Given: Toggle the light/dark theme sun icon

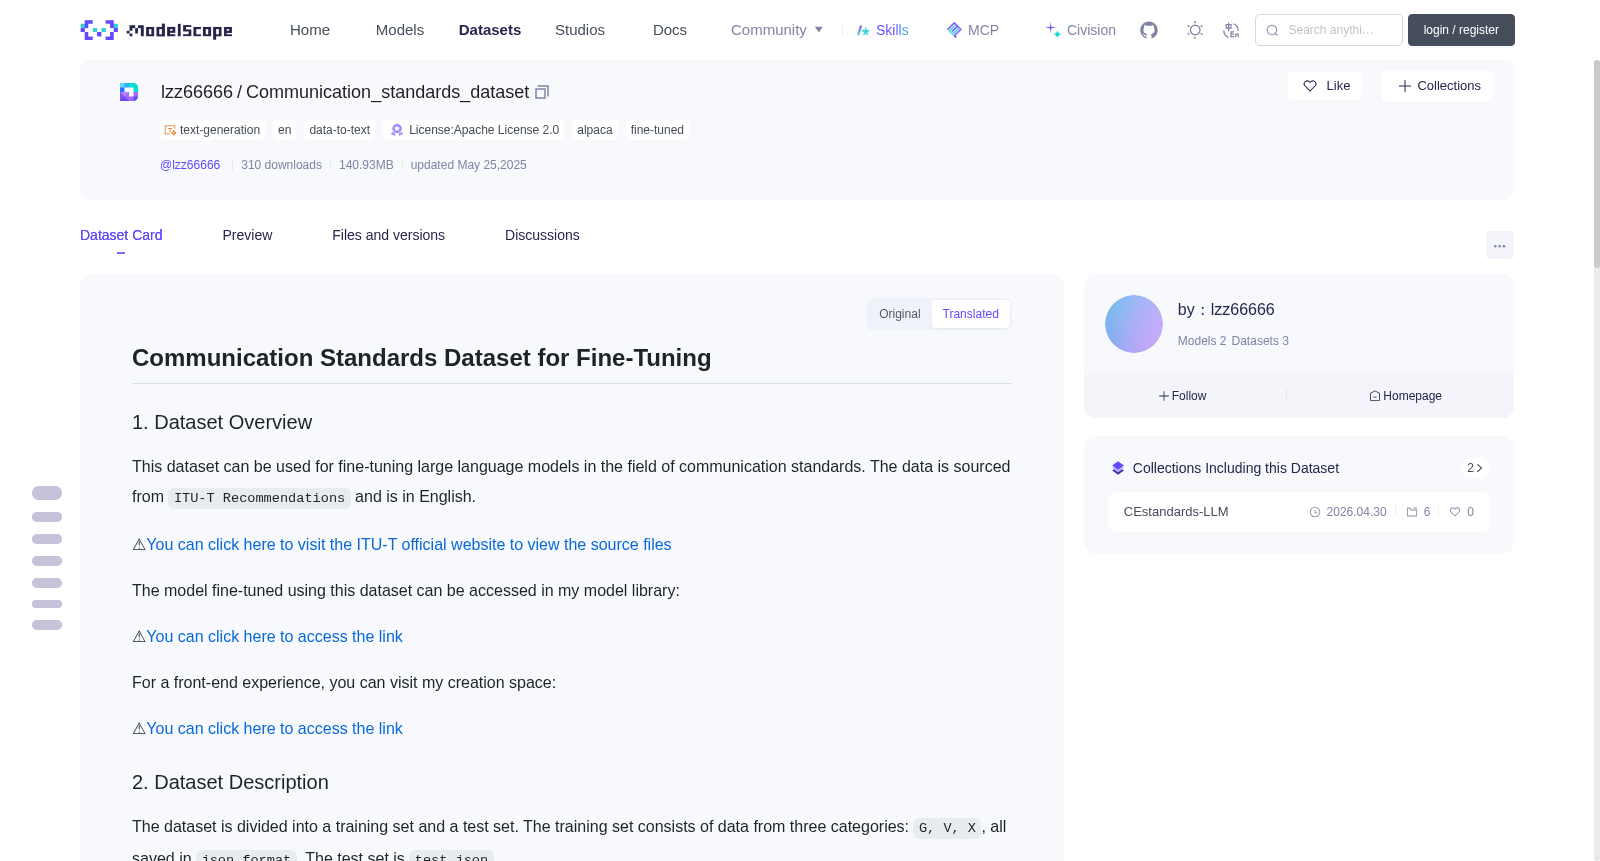Looking at the screenshot, I should coord(1195,30).
